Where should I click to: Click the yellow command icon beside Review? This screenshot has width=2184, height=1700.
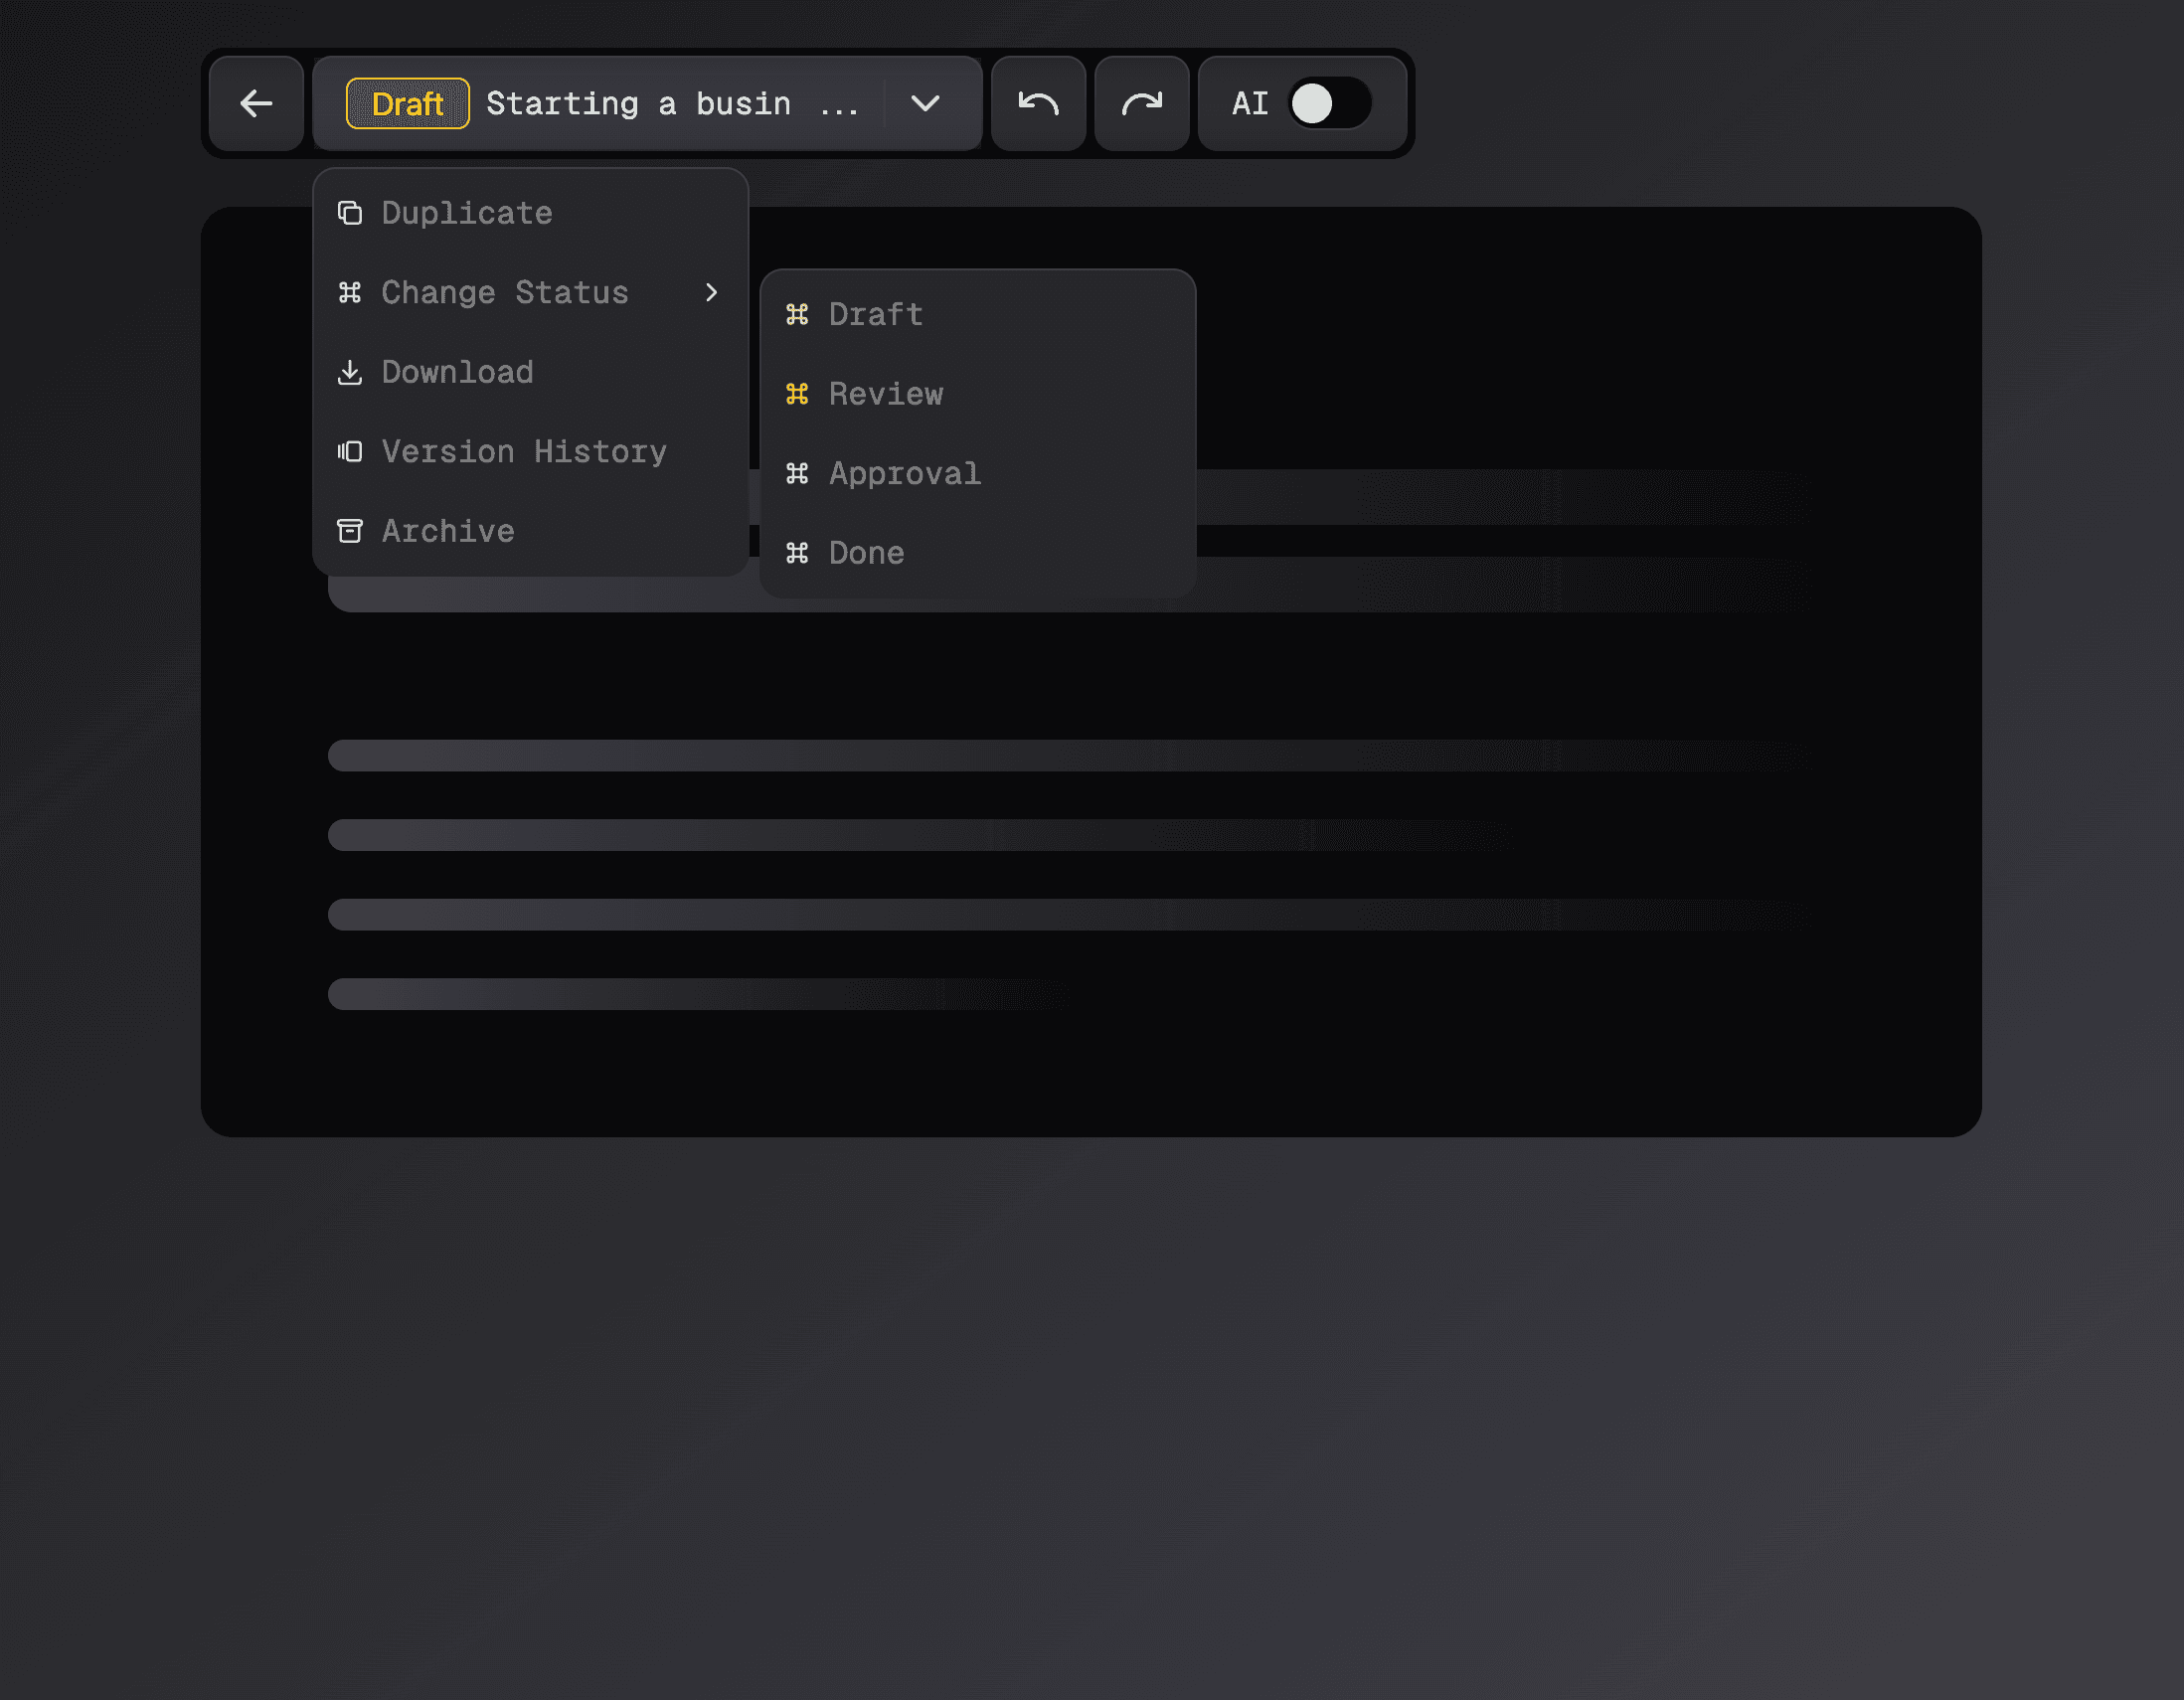coord(797,394)
